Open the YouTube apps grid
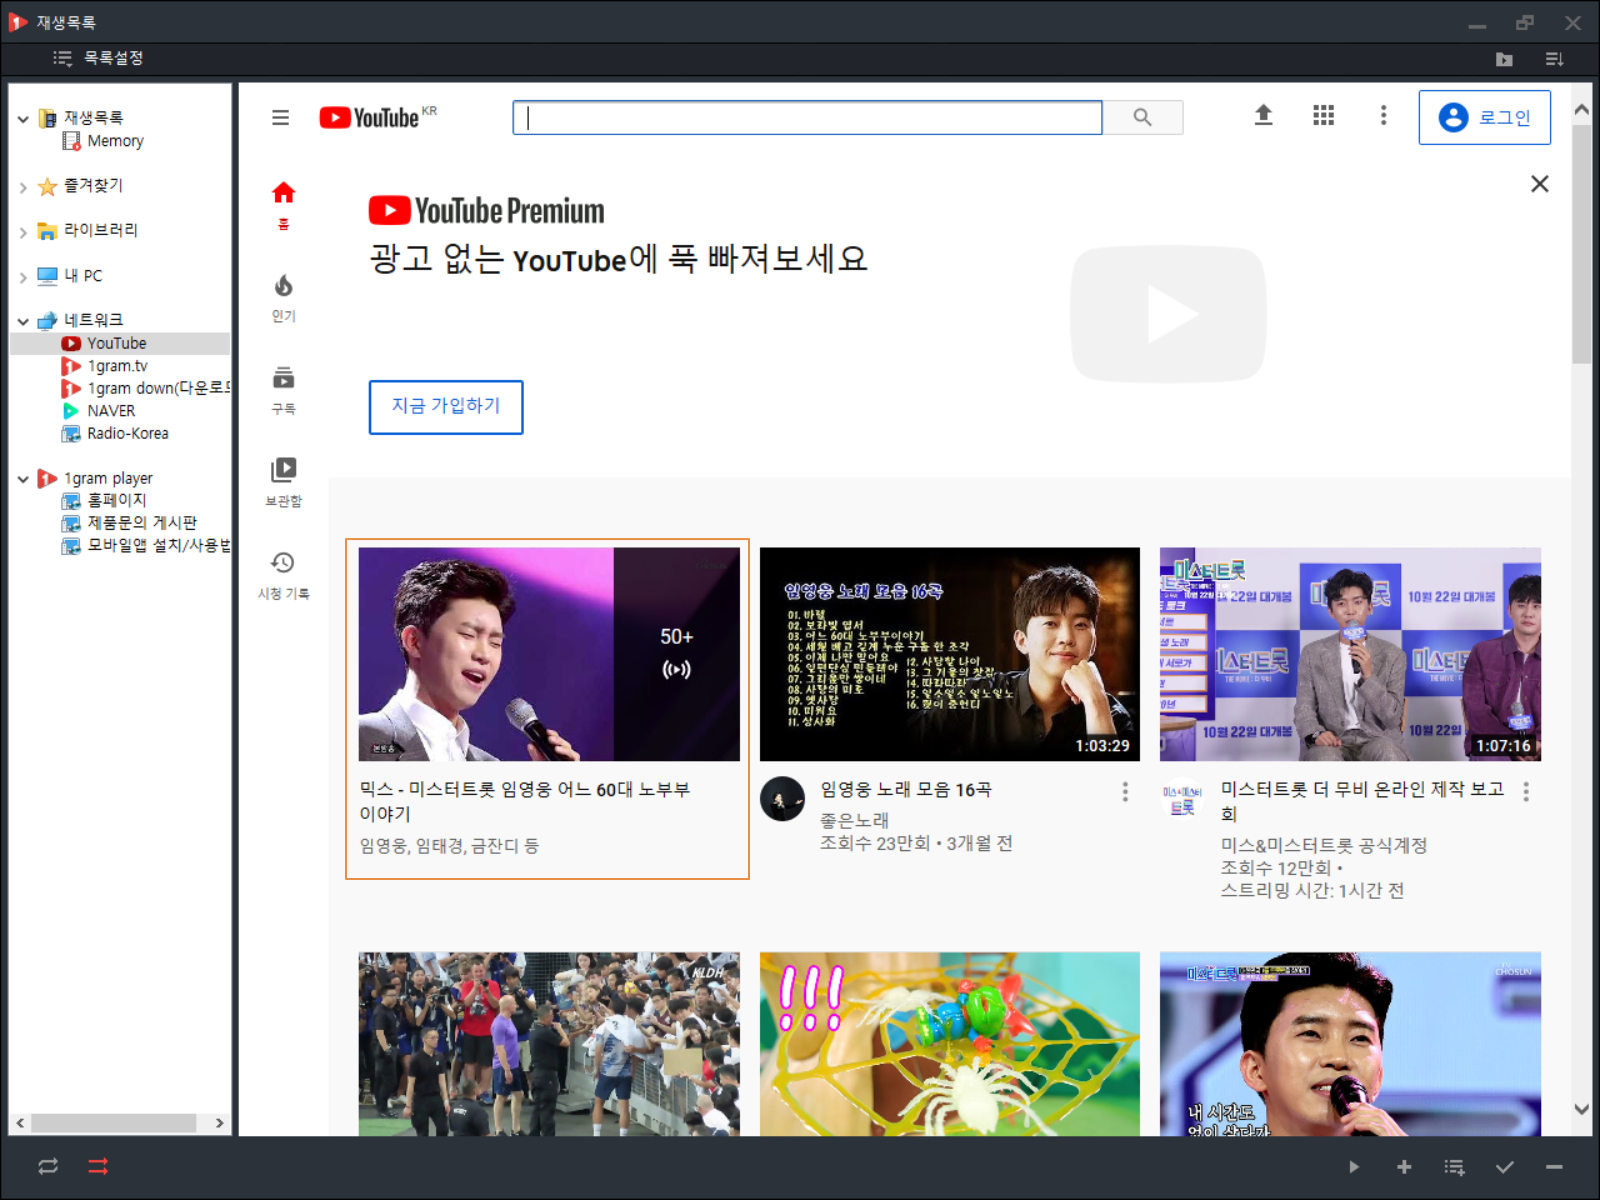 pyautogui.click(x=1324, y=116)
